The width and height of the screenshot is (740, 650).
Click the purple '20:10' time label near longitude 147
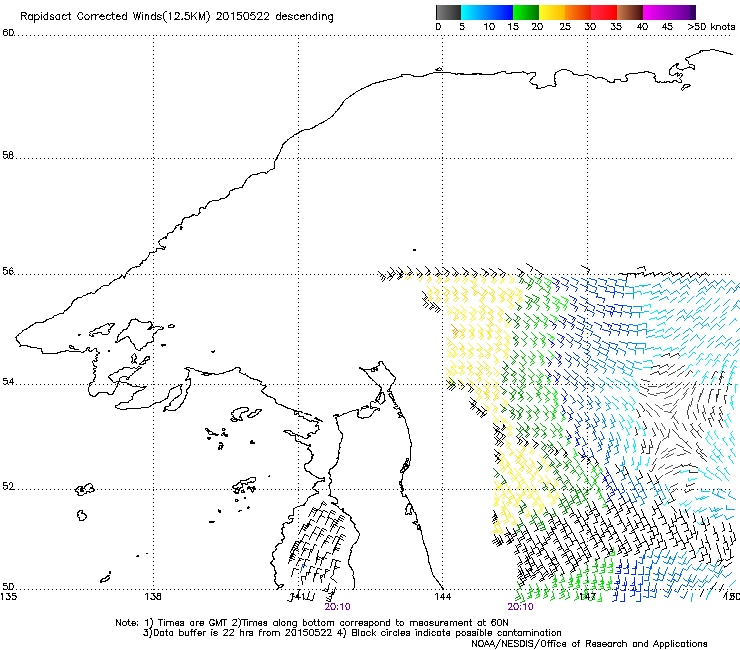pos(521,607)
